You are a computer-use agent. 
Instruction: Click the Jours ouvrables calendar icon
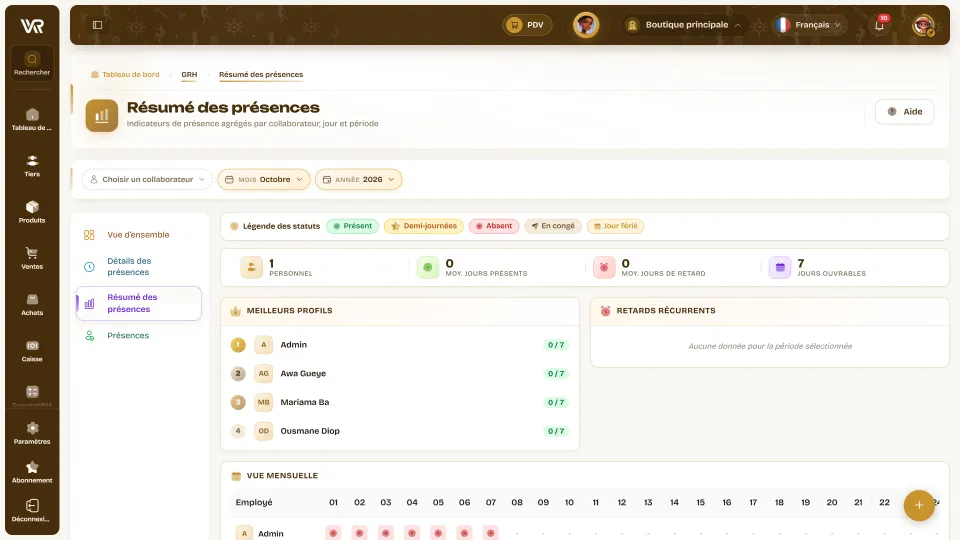pyautogui.click(x=780, y=268)
